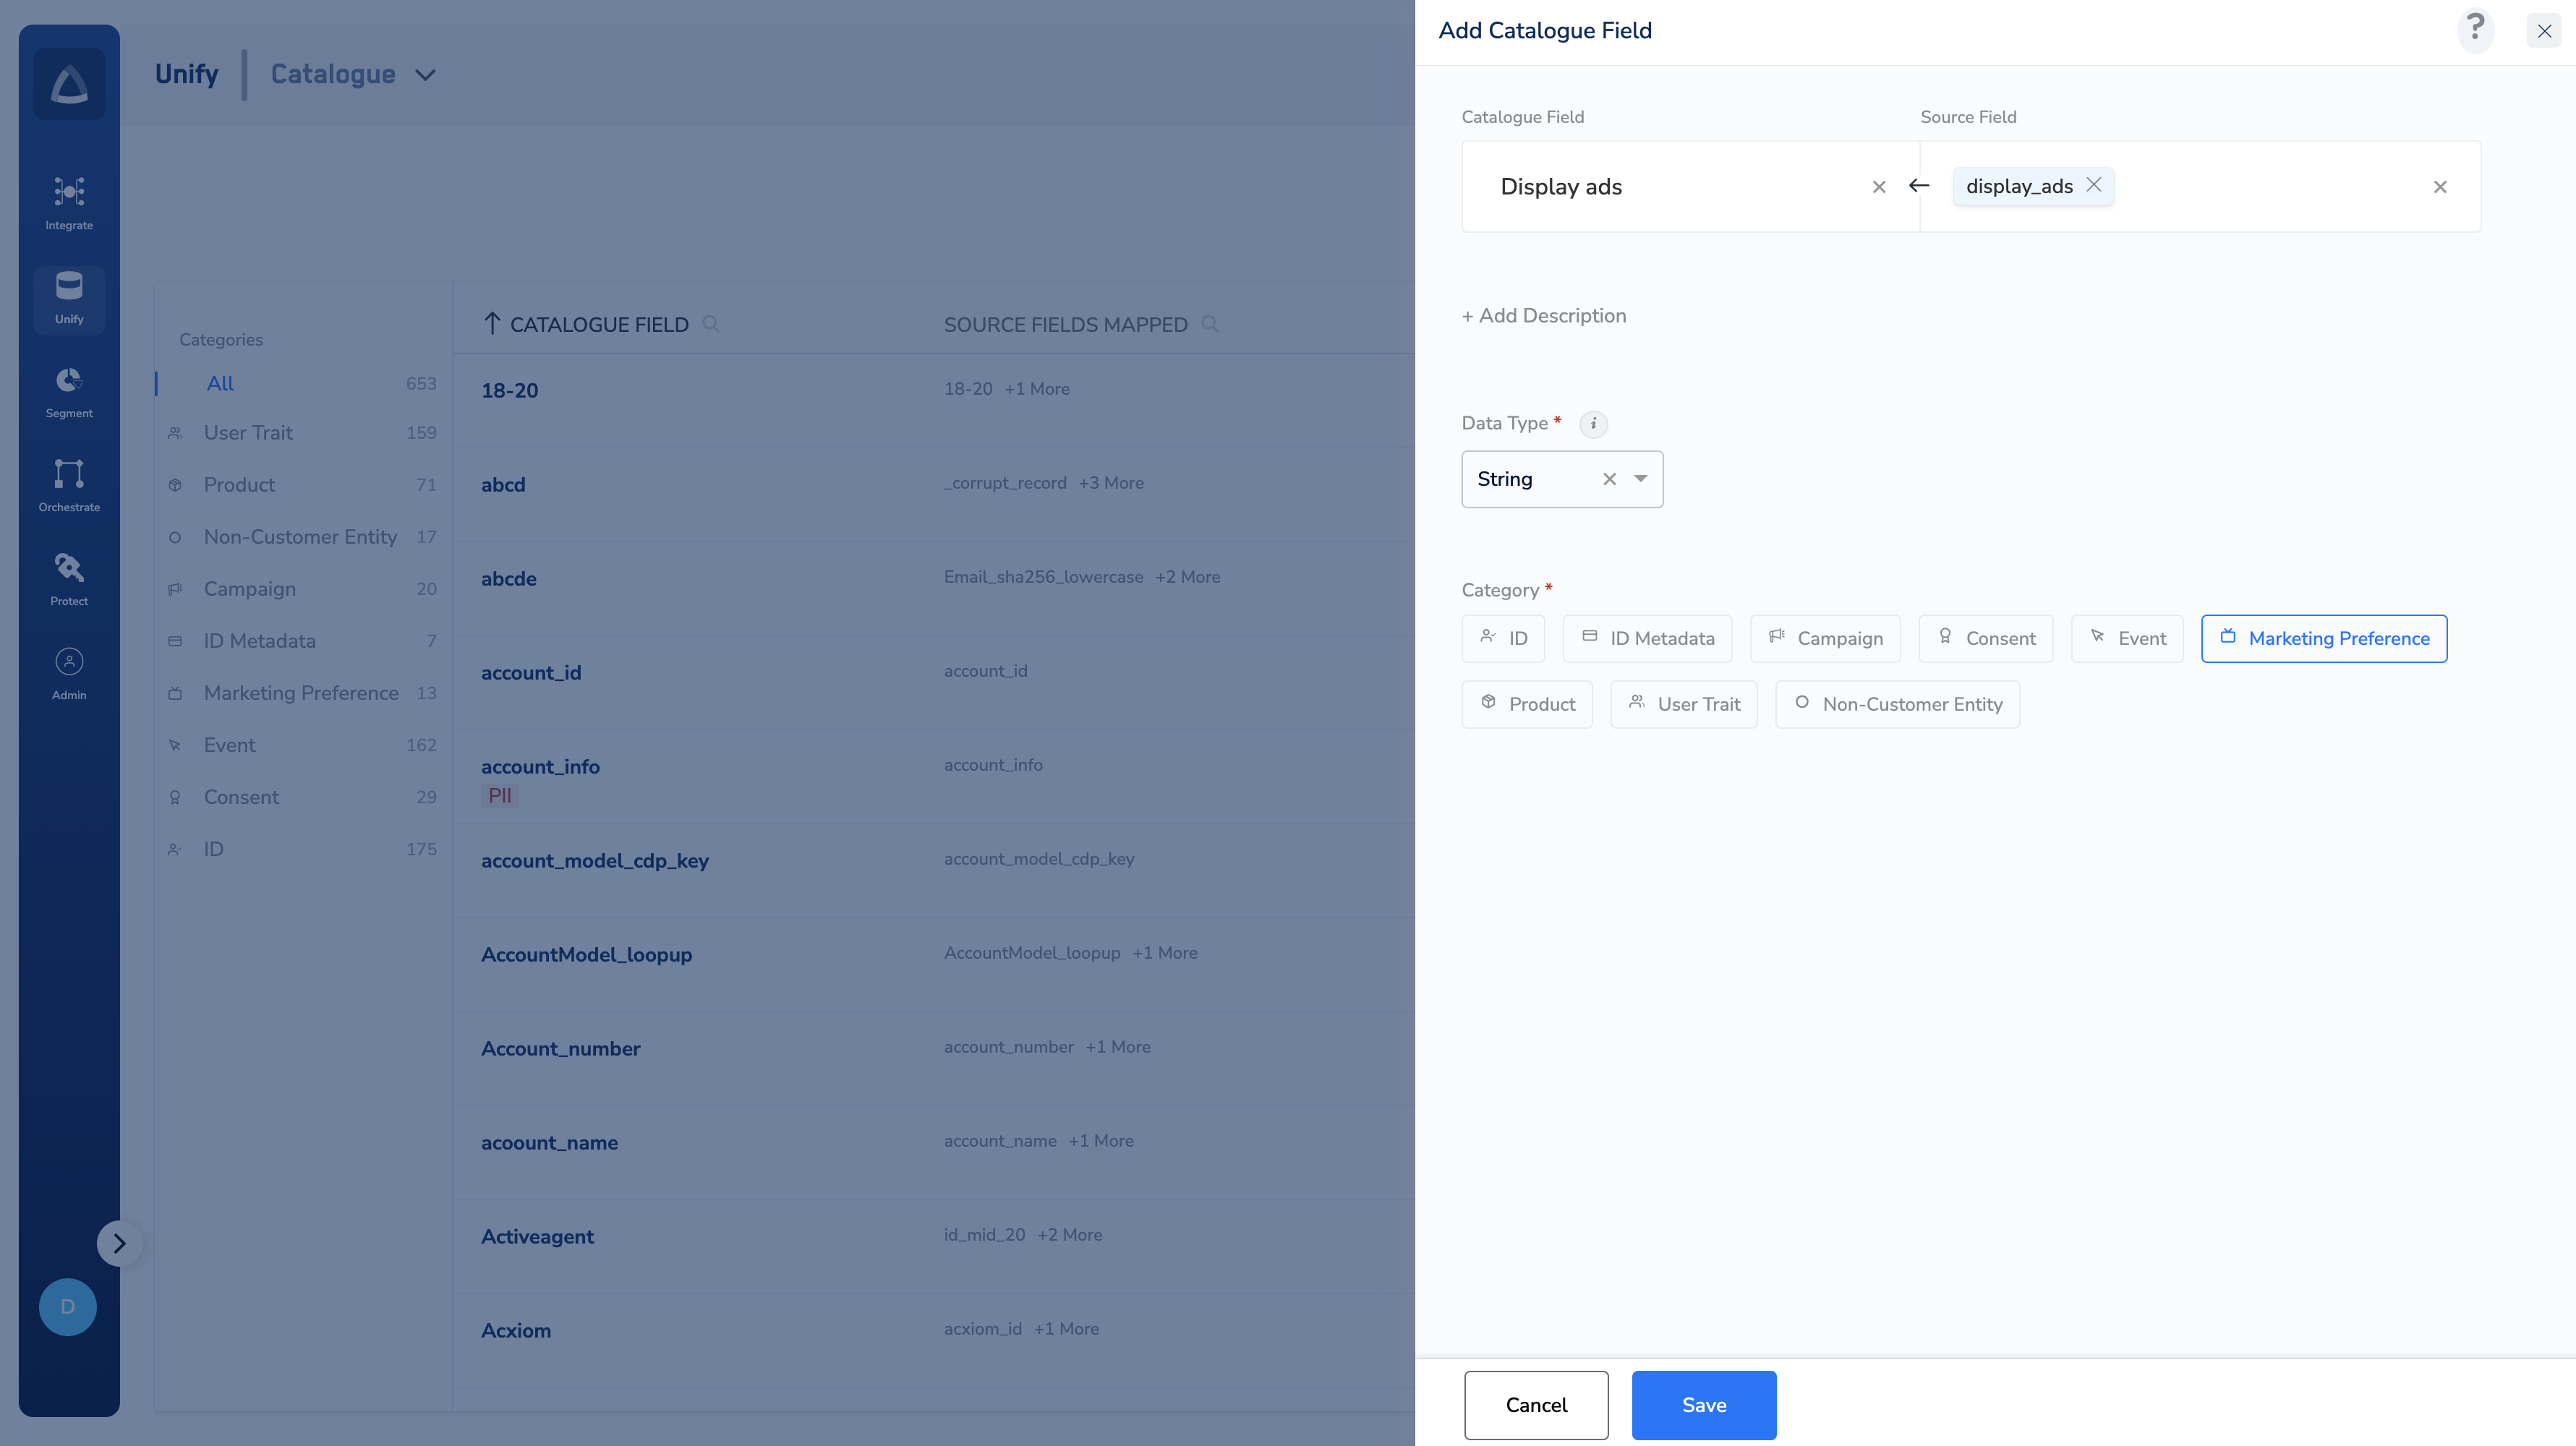This screenshot has width=2576, height=1446.
Task: Select the ID Metadata category chip
Action: point(1647,638)
